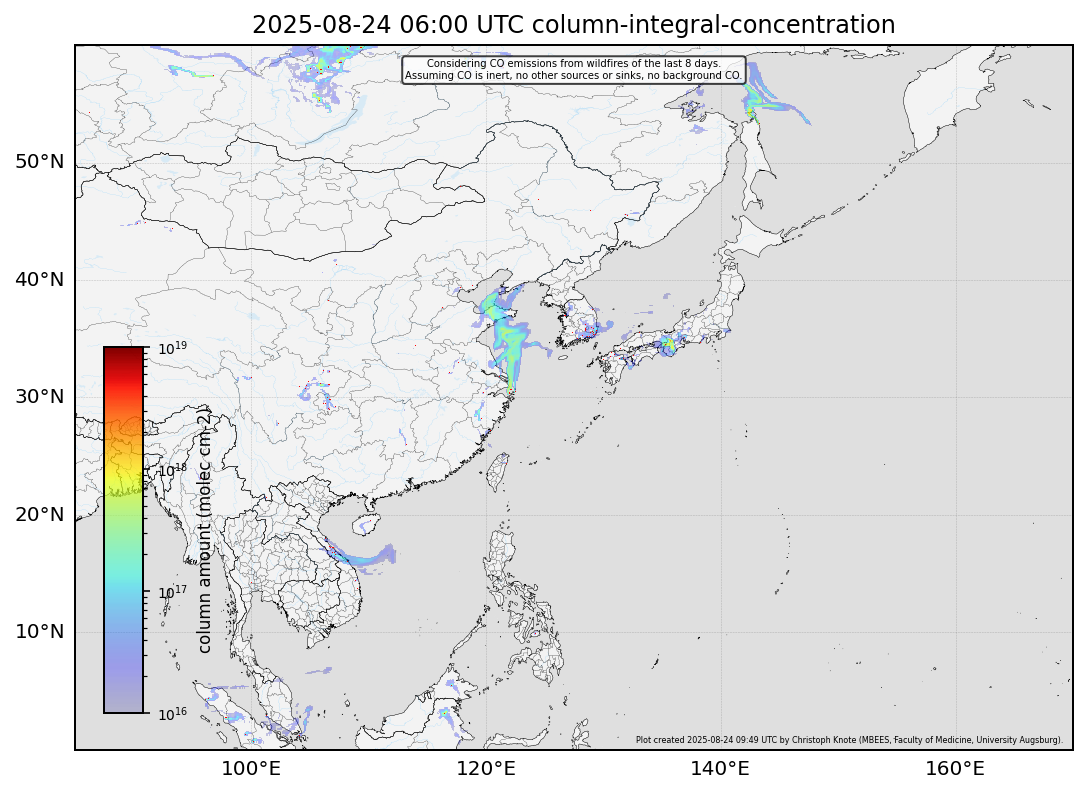Click the wildfire CO emissions disclaimer box
Viewport: 1087px width, 793px height.
pos(573,69)
